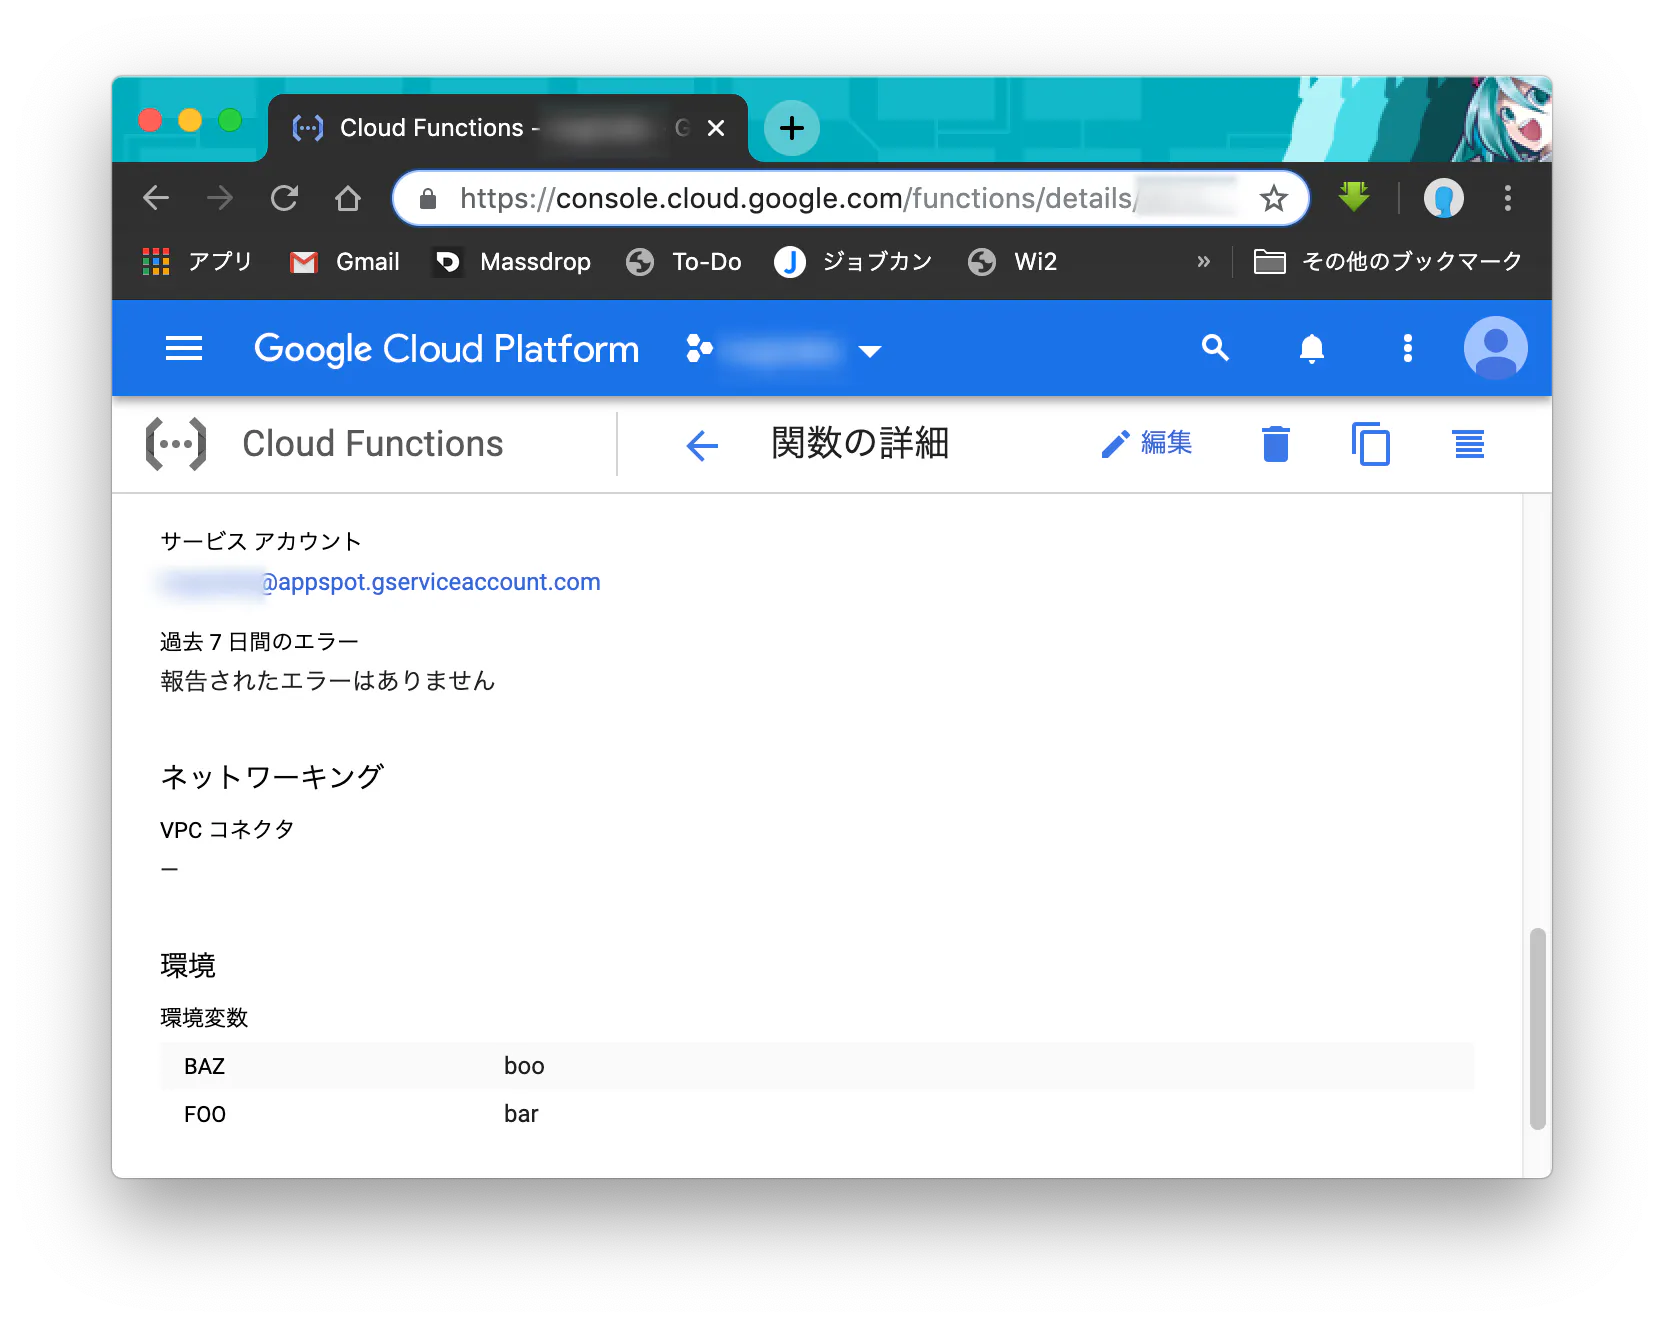Image resolution: width=1664 pixels, height=1326 pixels.
Task: Go back using the arrow beside 関数の詳細
Action: click(x=702, y=446)
